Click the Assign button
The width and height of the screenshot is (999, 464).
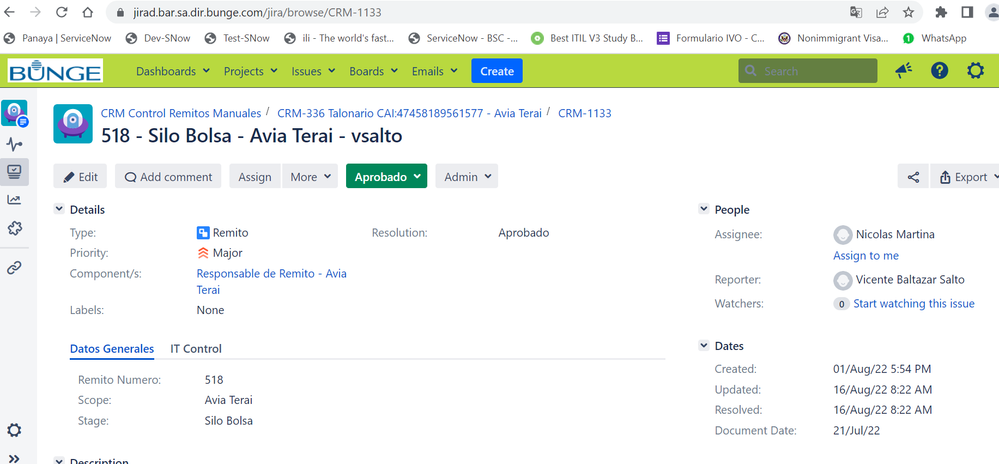tap(255, 177)
